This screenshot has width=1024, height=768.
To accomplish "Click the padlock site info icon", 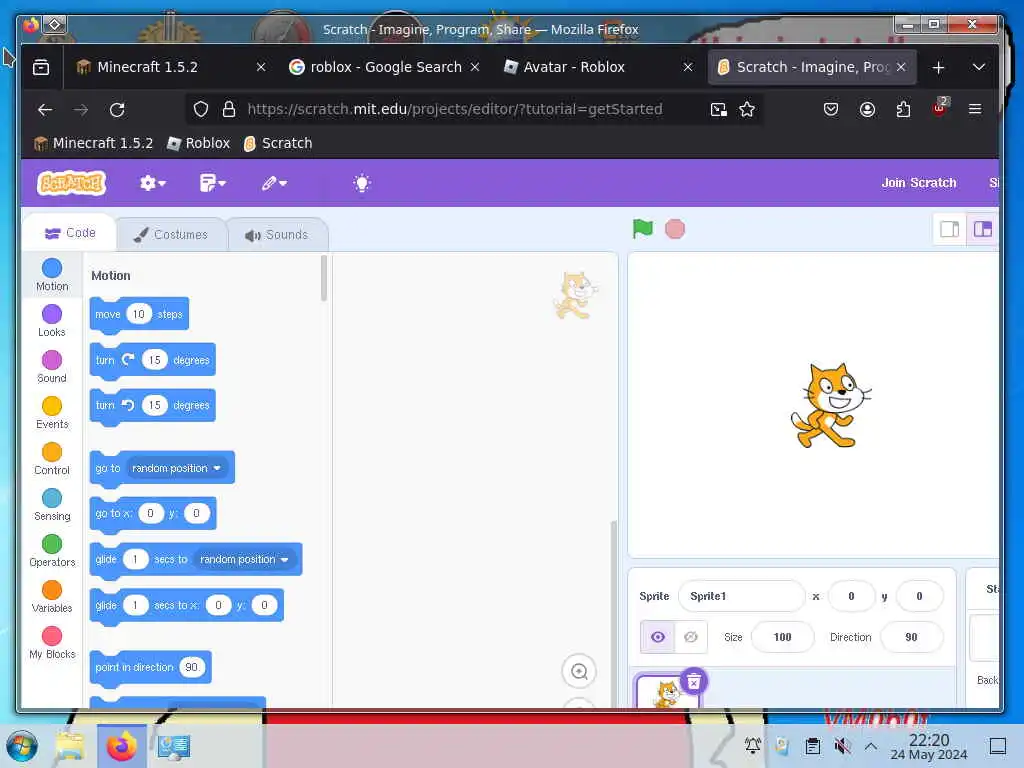I will 229,109.
